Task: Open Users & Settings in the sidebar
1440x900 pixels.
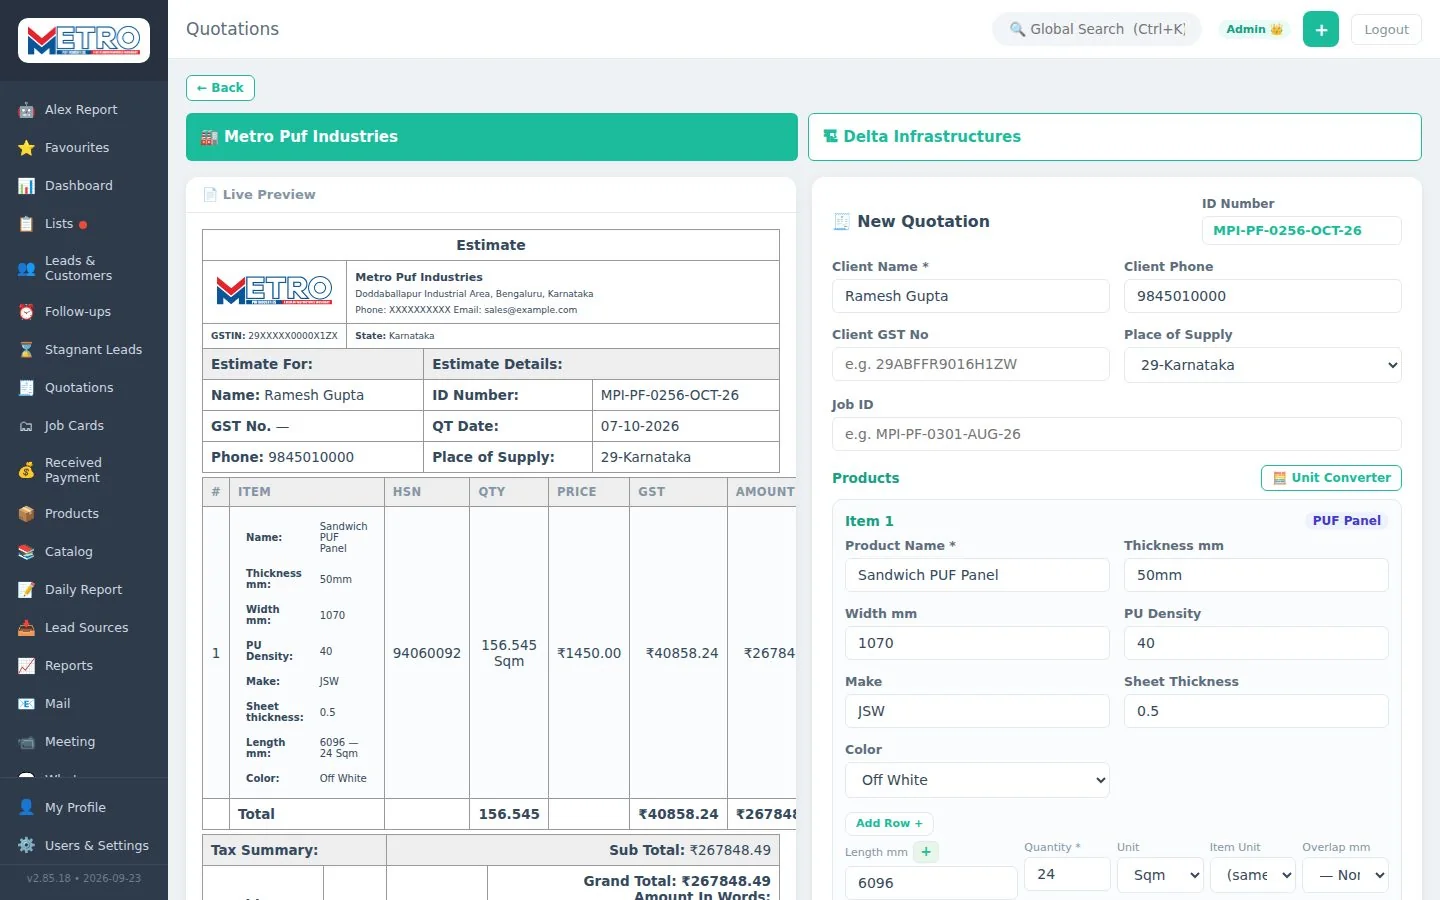Action: (84, 846)
